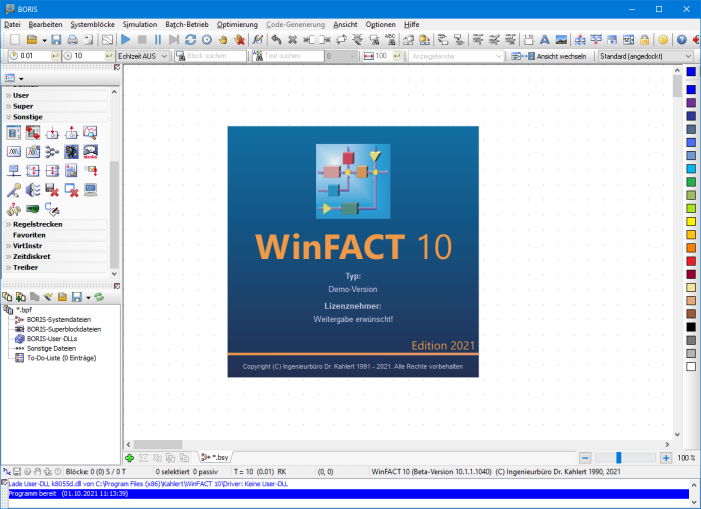Expand the Zeitdiskret category
This screenshot has height=509, width=701.
tap(56, 257)
